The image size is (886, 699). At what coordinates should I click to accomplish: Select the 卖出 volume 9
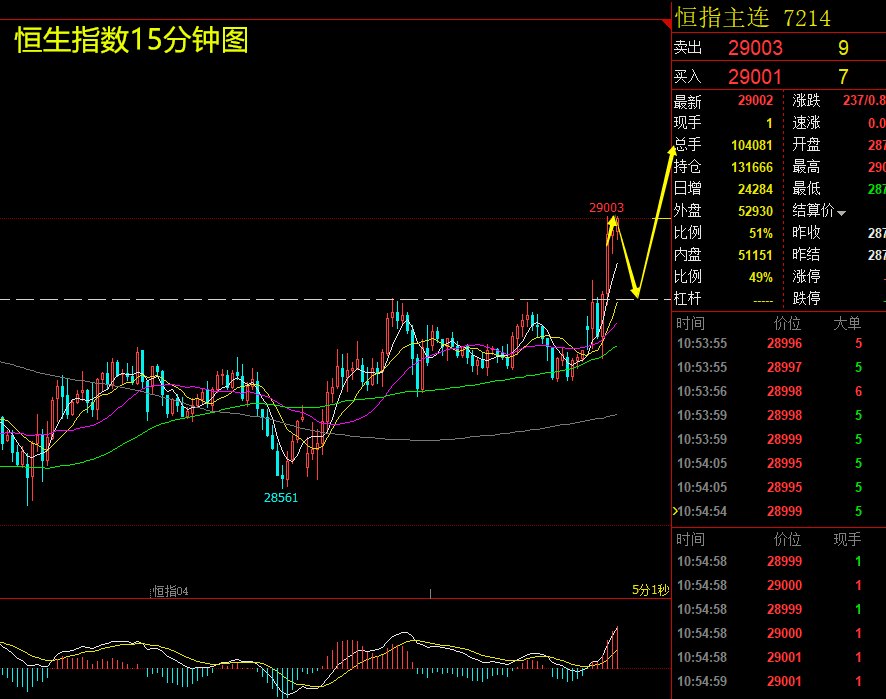(843, 48)
